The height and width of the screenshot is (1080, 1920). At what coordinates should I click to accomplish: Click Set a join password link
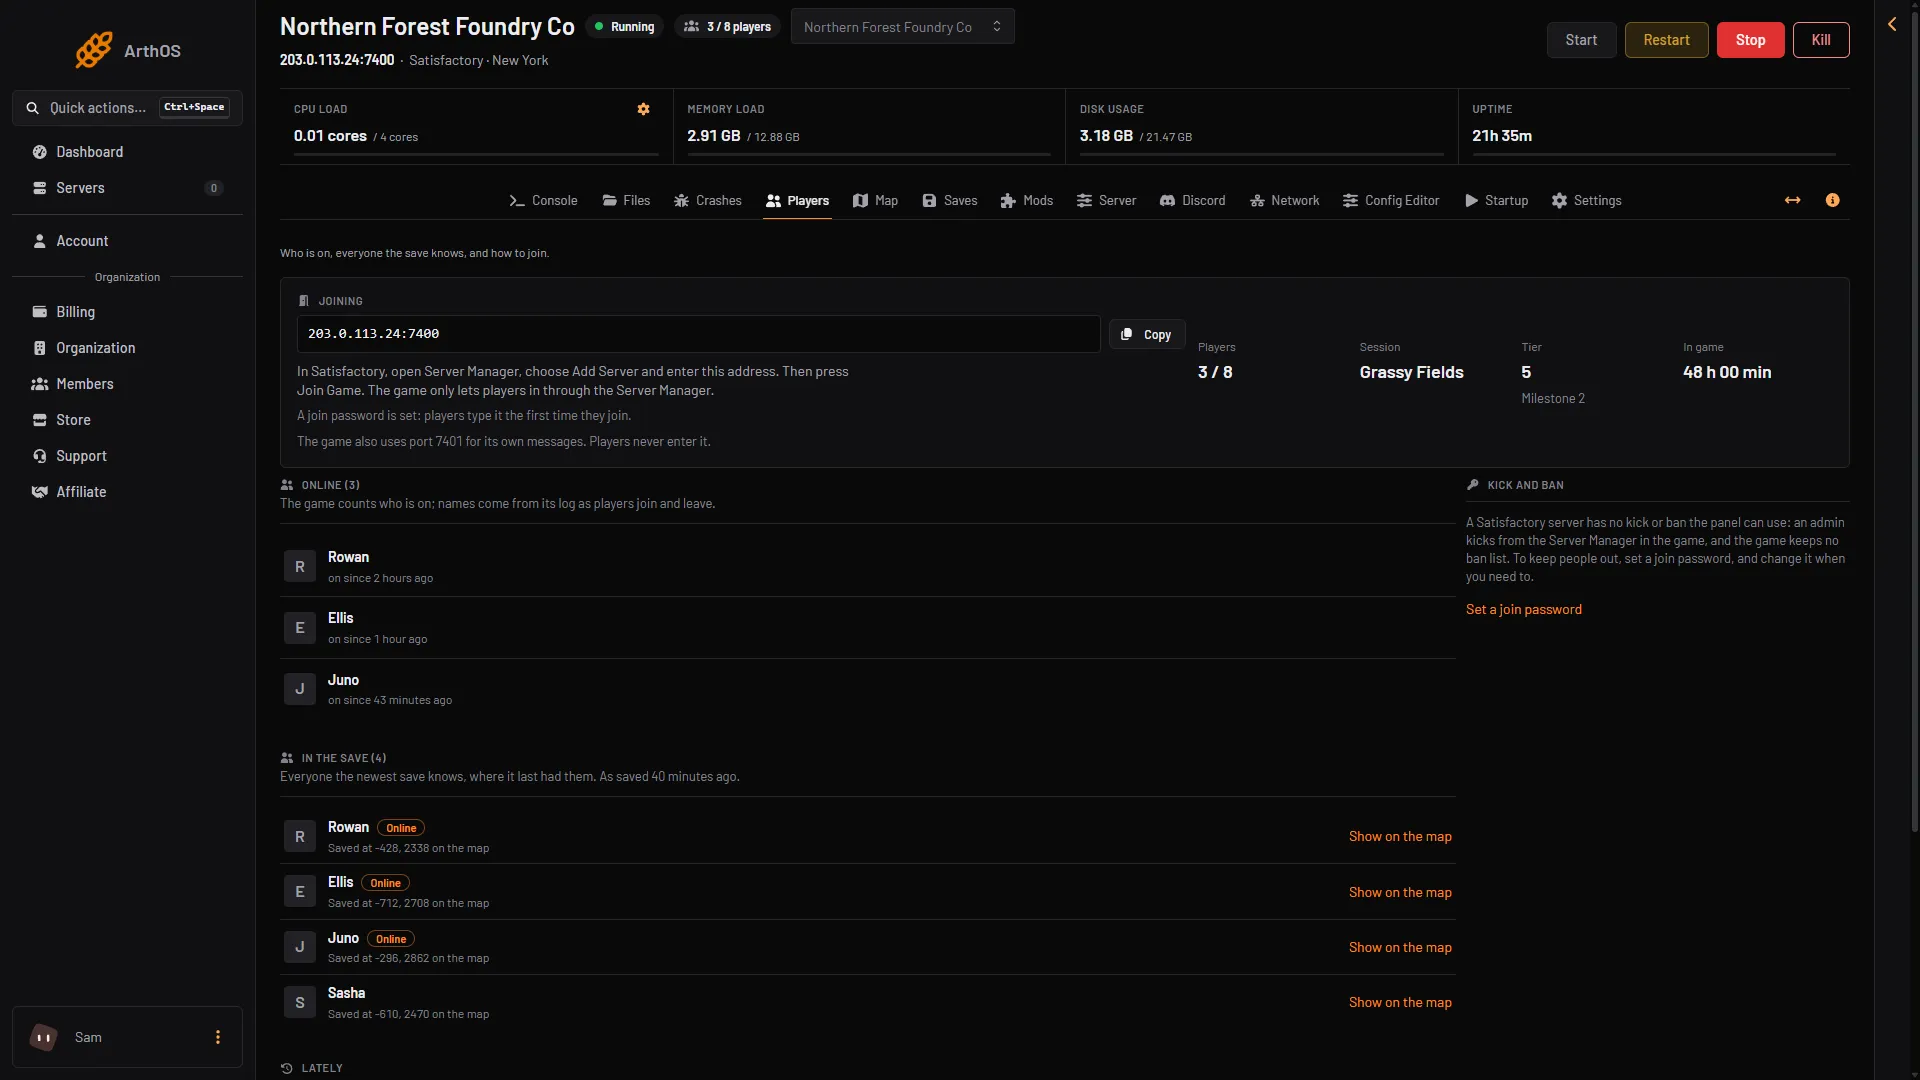click(1524, 610)
